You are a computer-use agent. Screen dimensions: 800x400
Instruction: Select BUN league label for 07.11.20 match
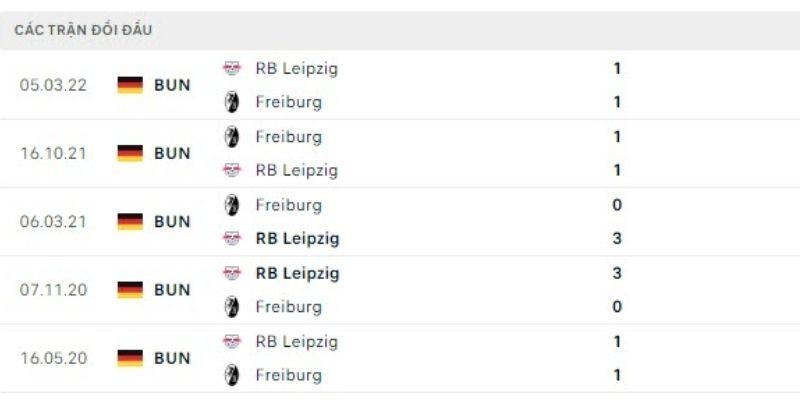click(172, 290)
